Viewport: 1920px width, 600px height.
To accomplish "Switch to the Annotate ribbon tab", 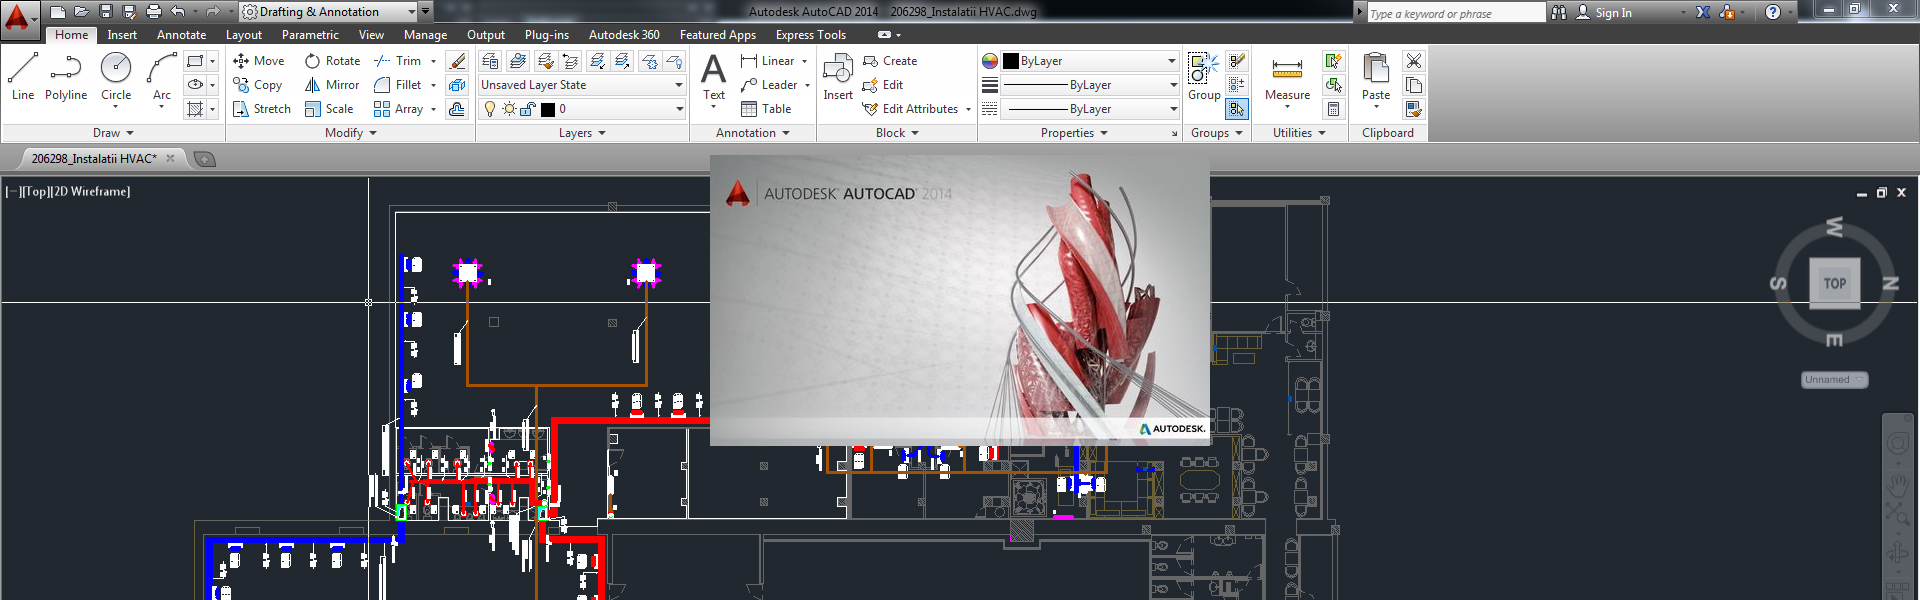I will (x=181, y=35).
